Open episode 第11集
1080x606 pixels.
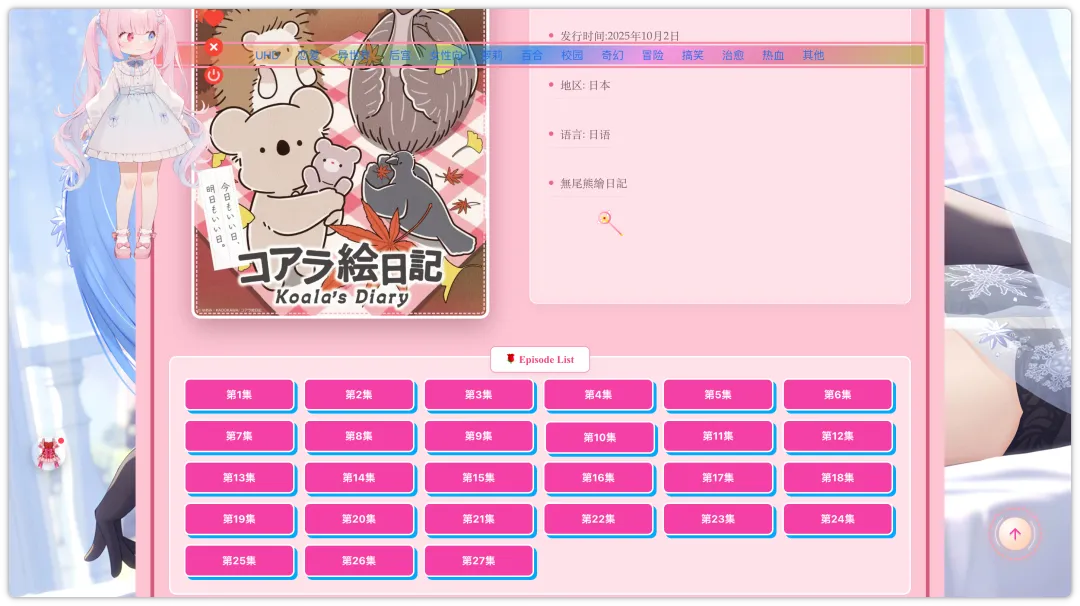[718, 436]
